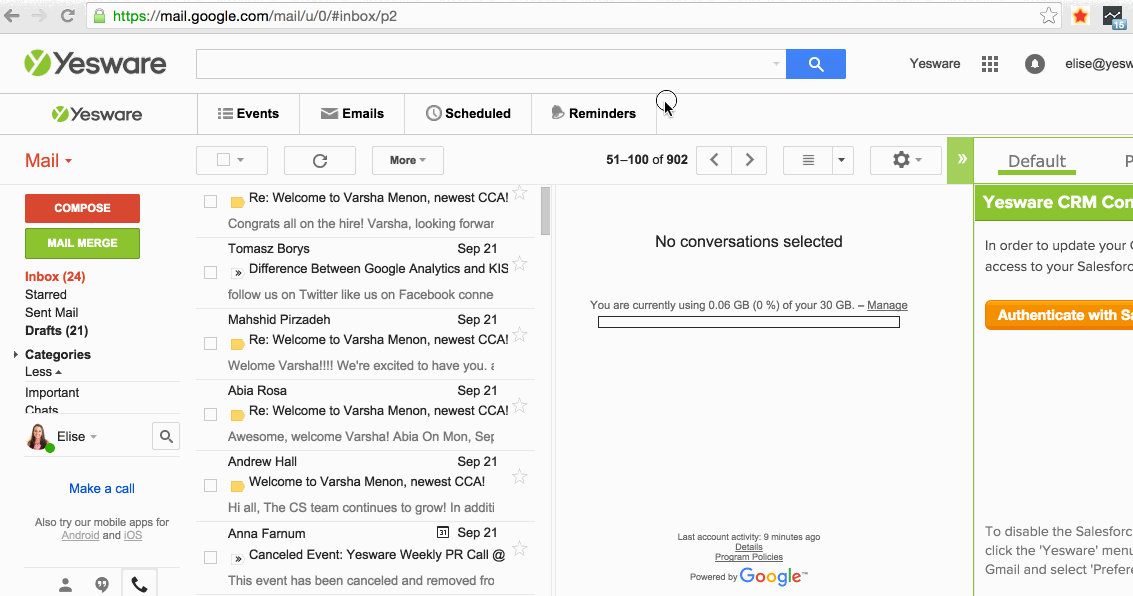Click the MAIL MERGE button
Image resolution: width=1133 pixels, height=596 pixels.
point(82,243)
